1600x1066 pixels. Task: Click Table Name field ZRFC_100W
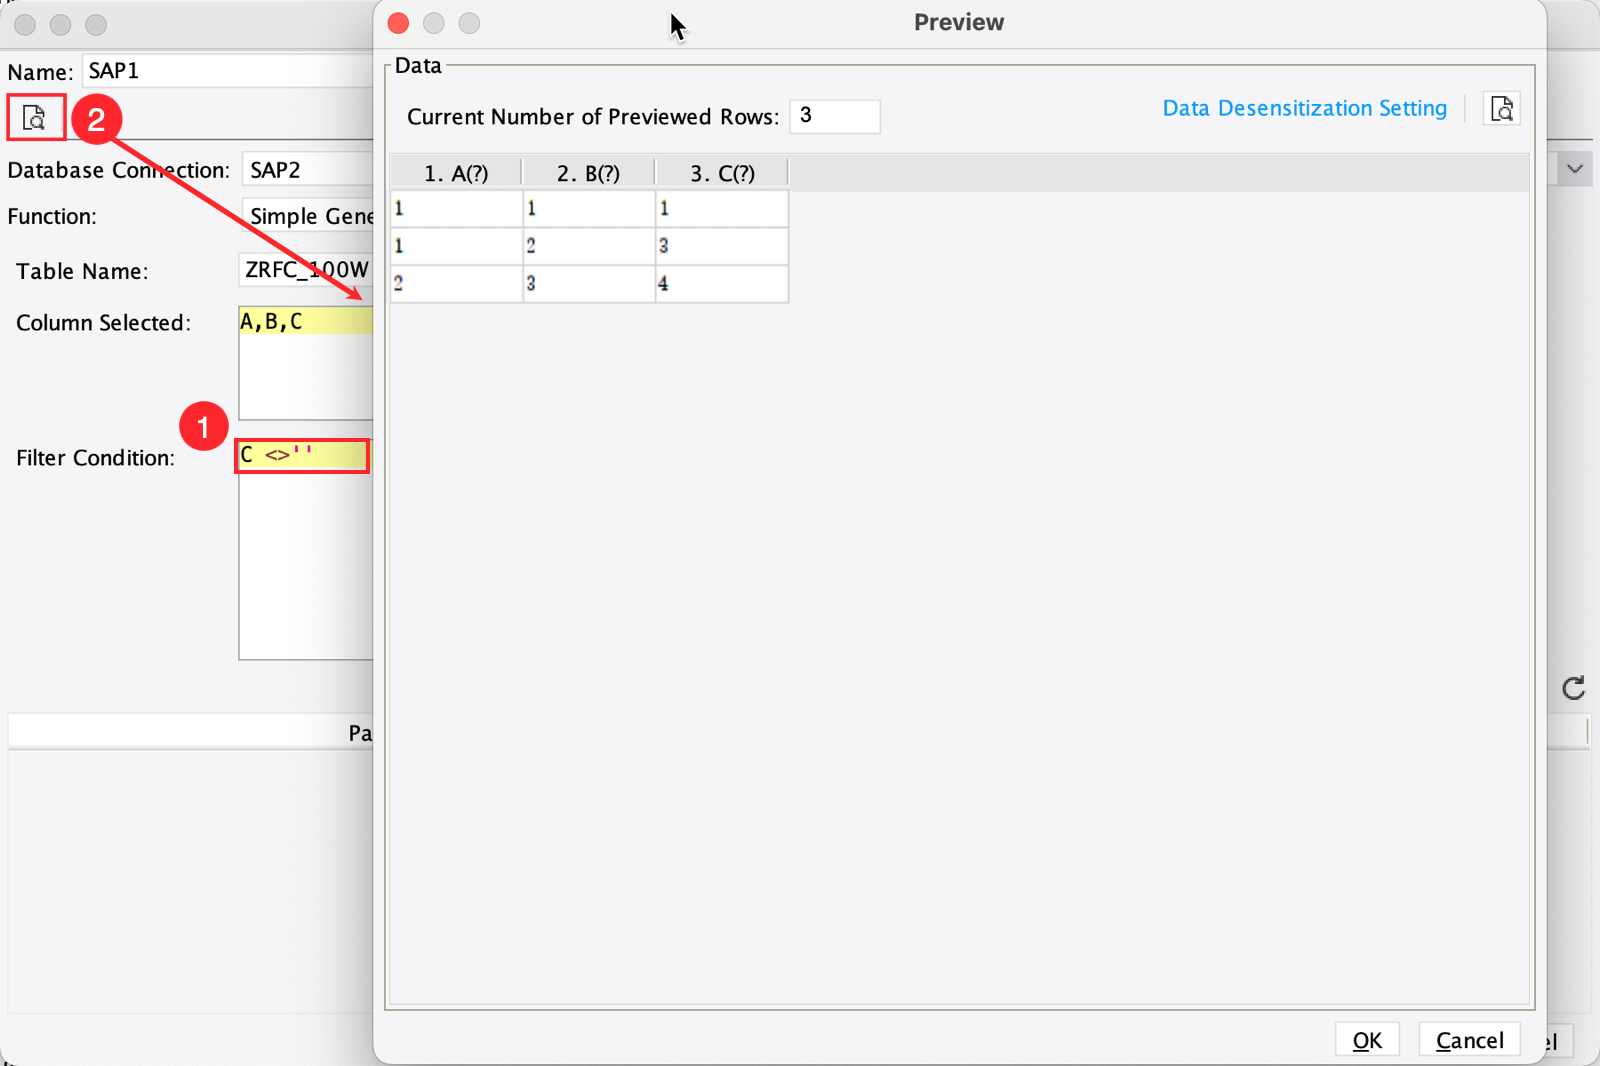pos(306,270)
